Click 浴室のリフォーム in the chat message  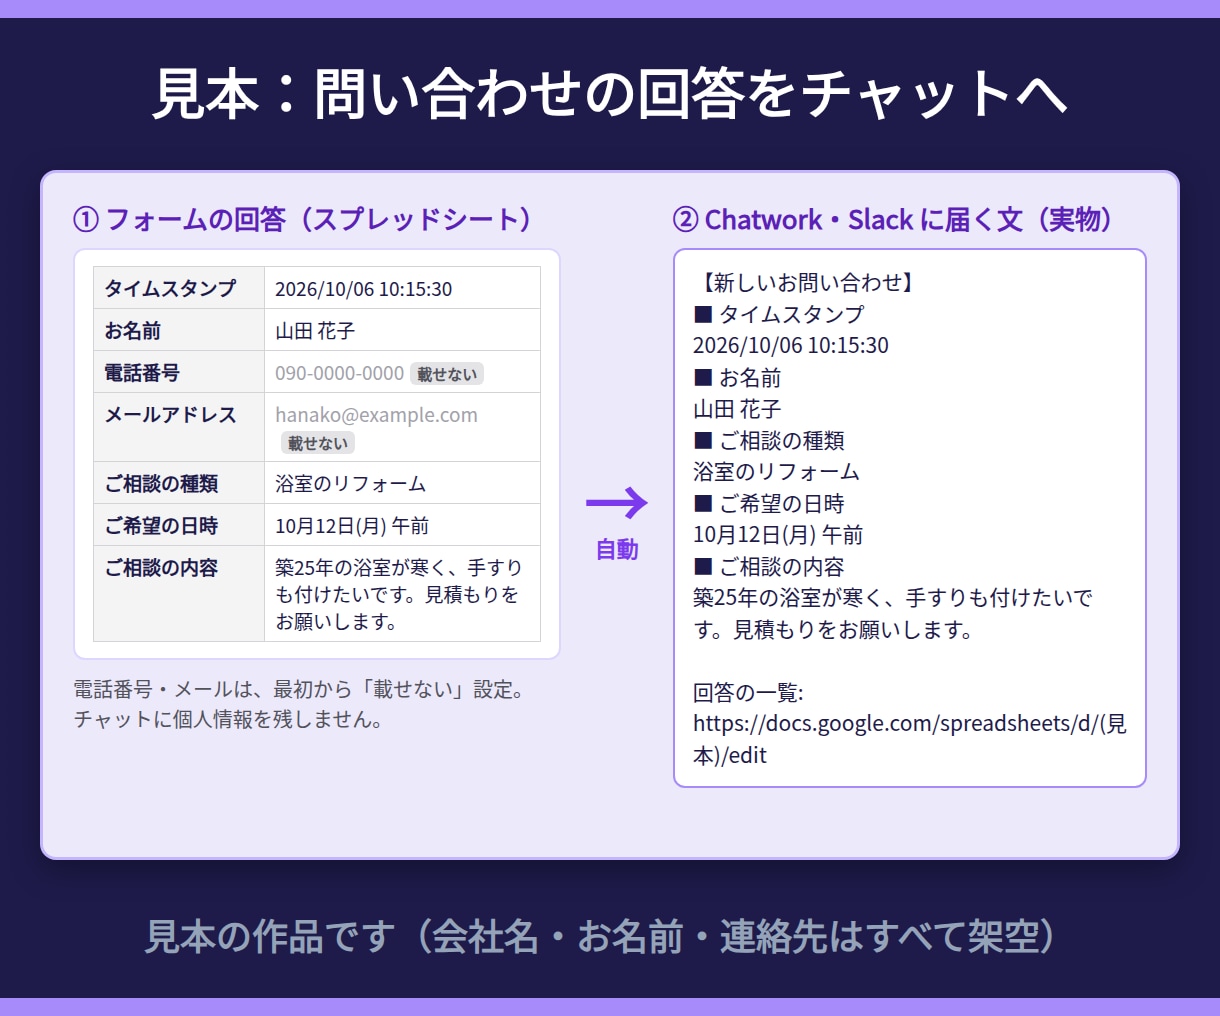tap(776, 472)
